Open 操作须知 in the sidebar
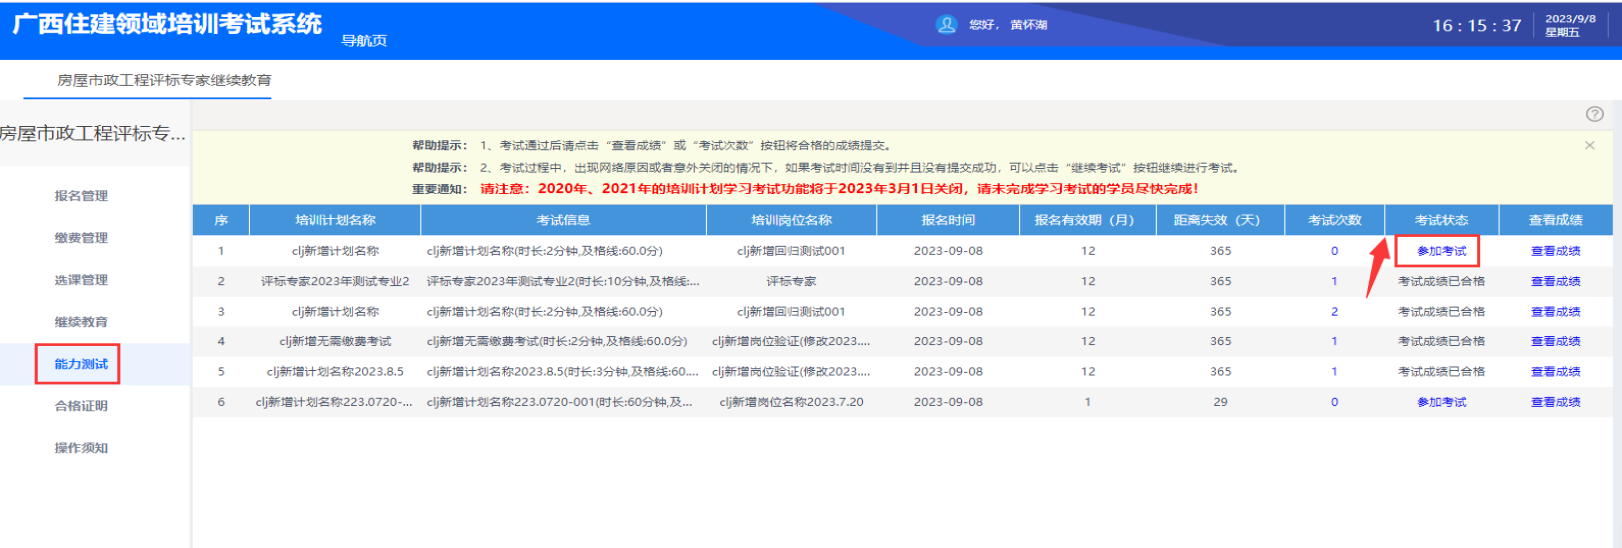The width and height of the screenshot is (1622, 548). click(x=81, y=448)
